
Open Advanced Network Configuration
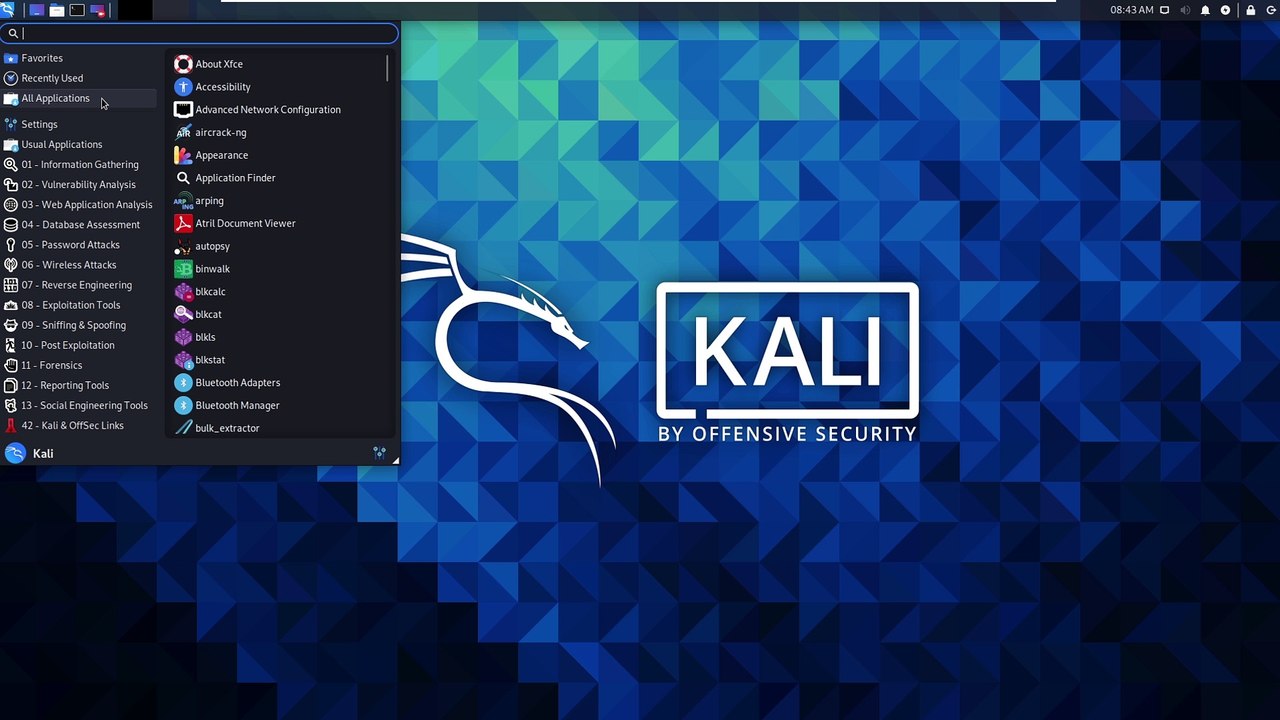tap(276, 110)
